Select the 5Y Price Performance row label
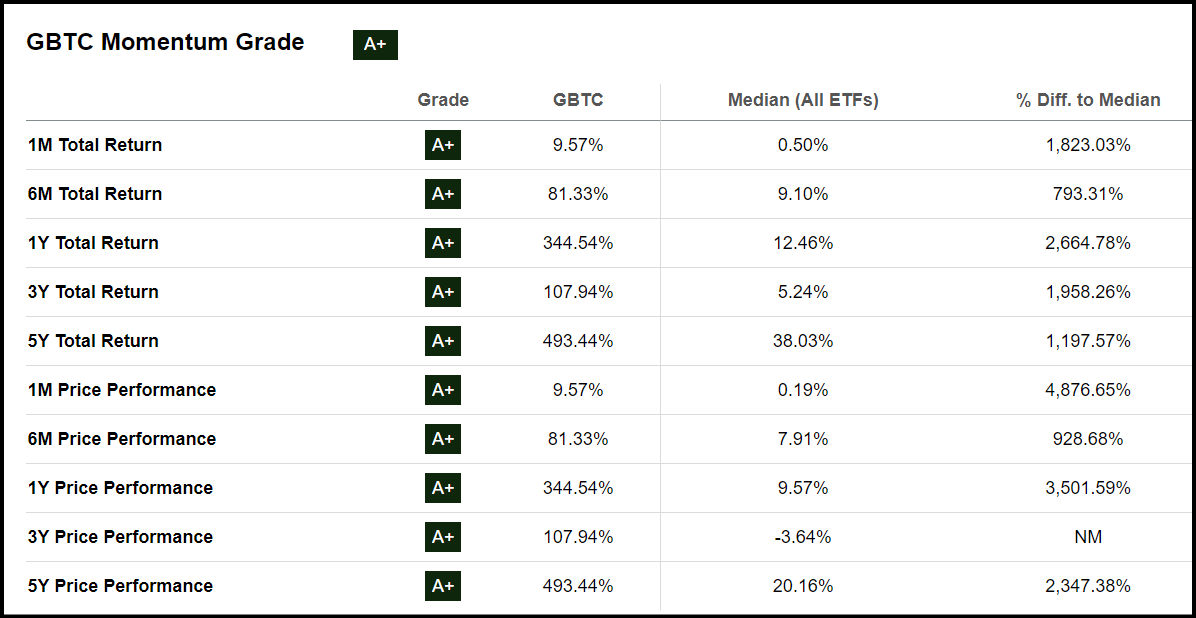The height and width of the screenshot is (618, 1196). [120, 586]
